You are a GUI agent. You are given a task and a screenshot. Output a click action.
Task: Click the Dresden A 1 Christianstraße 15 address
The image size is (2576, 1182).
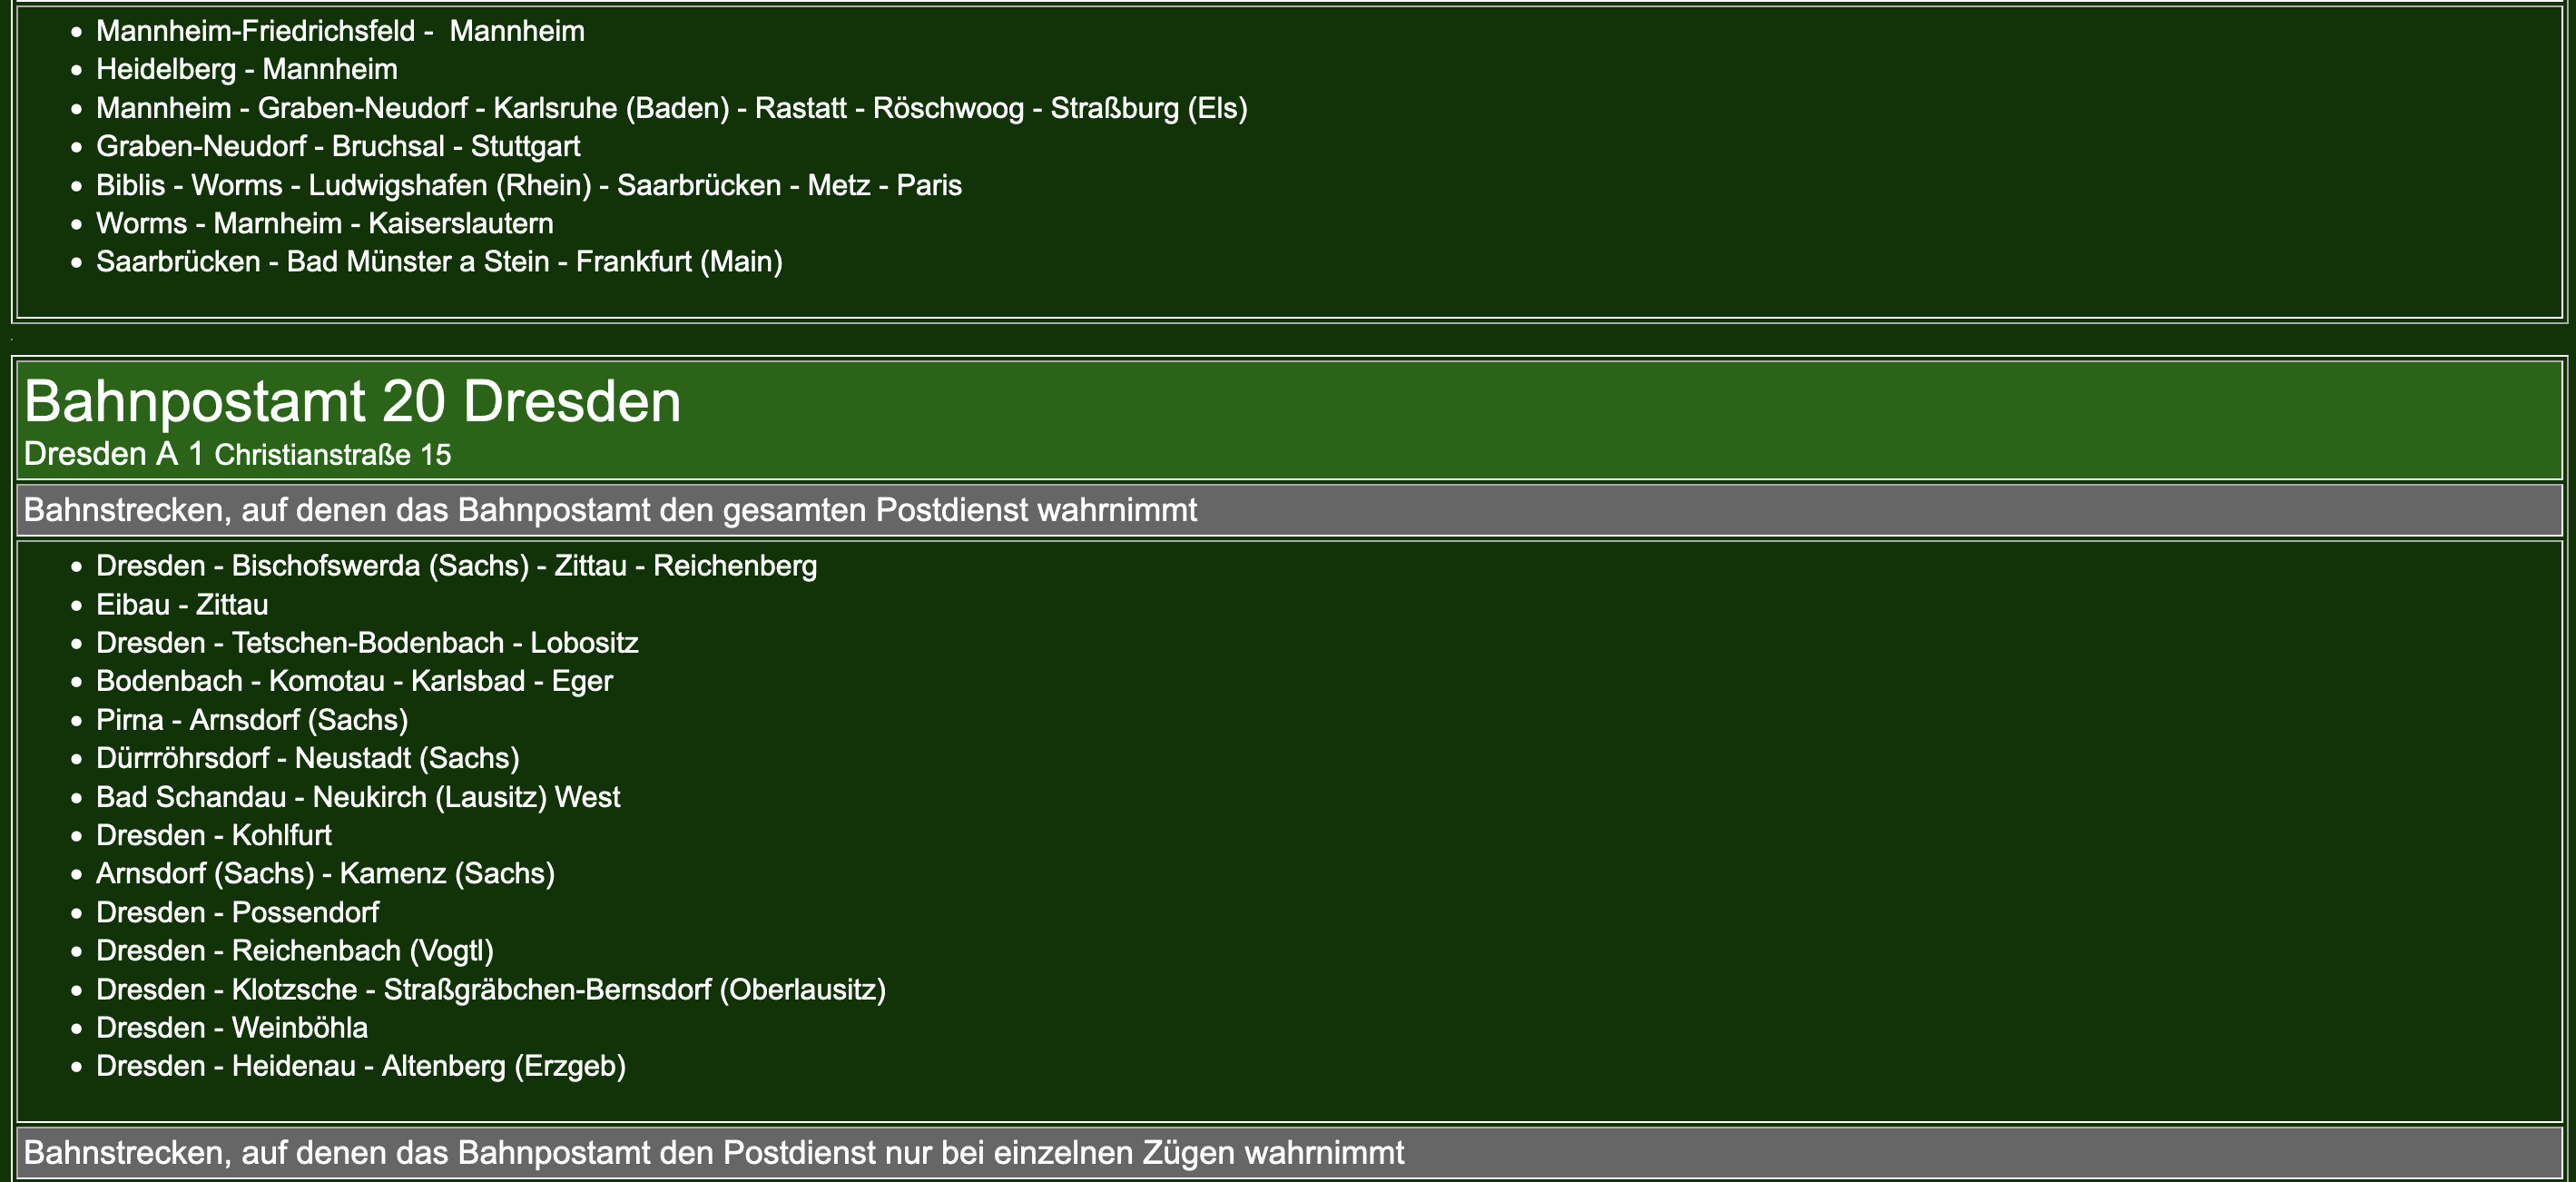(x=237, y=454)
